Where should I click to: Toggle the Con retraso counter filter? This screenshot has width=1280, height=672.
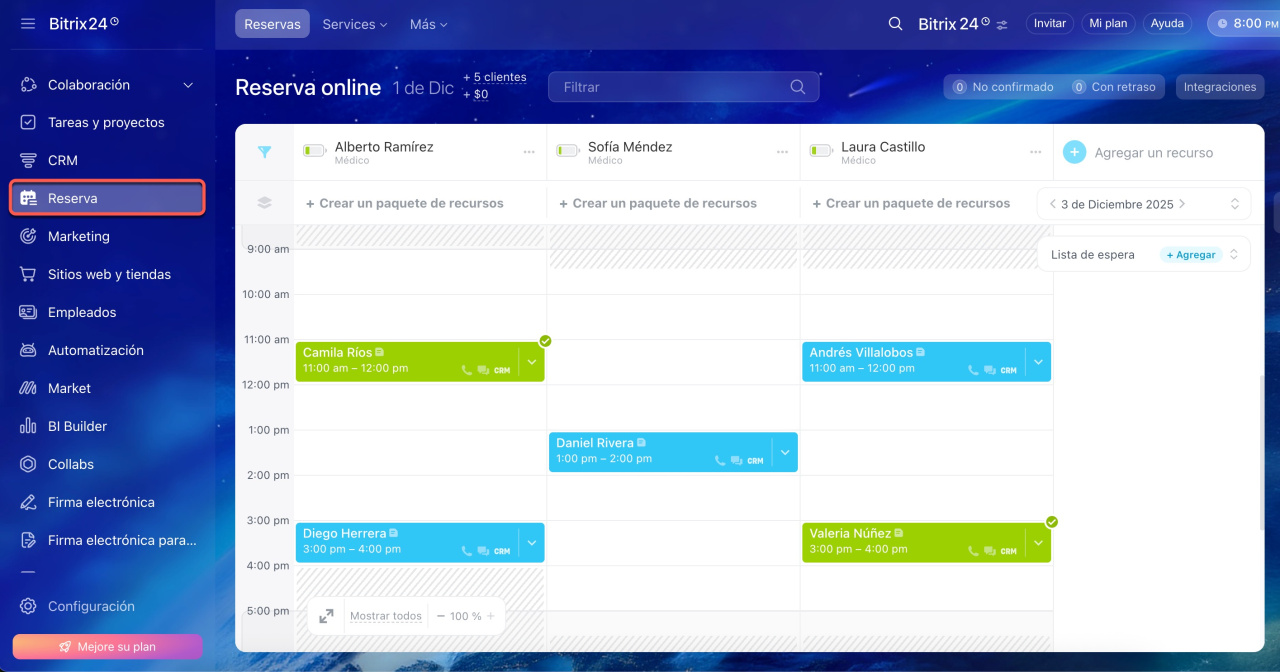click(1114, 87)
